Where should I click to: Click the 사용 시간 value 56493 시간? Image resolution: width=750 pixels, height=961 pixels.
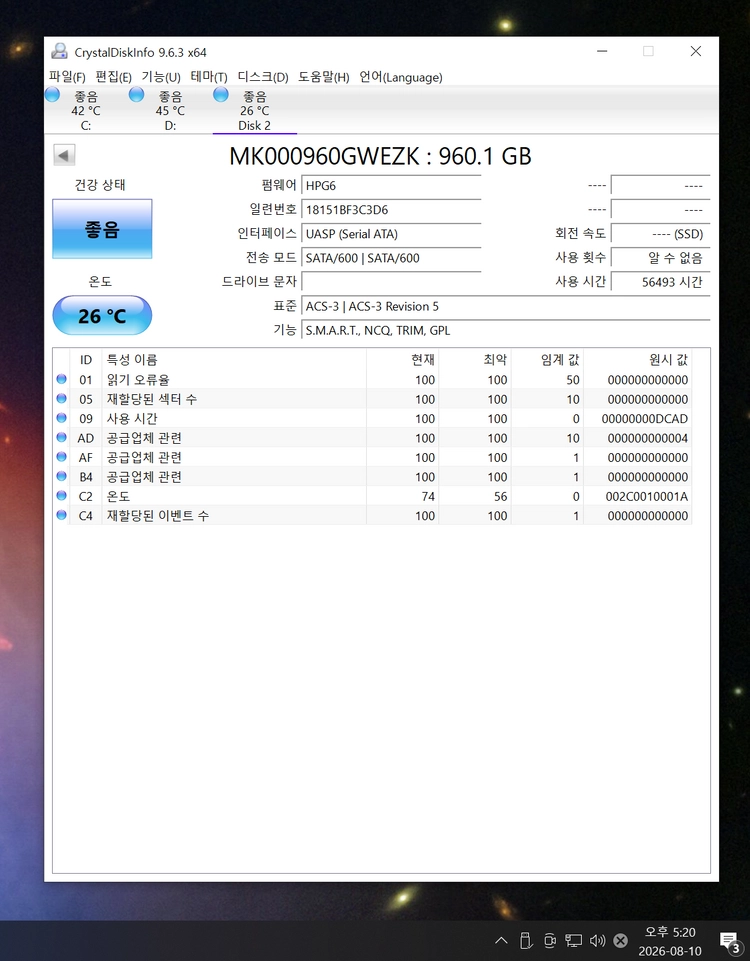[661, 282]
